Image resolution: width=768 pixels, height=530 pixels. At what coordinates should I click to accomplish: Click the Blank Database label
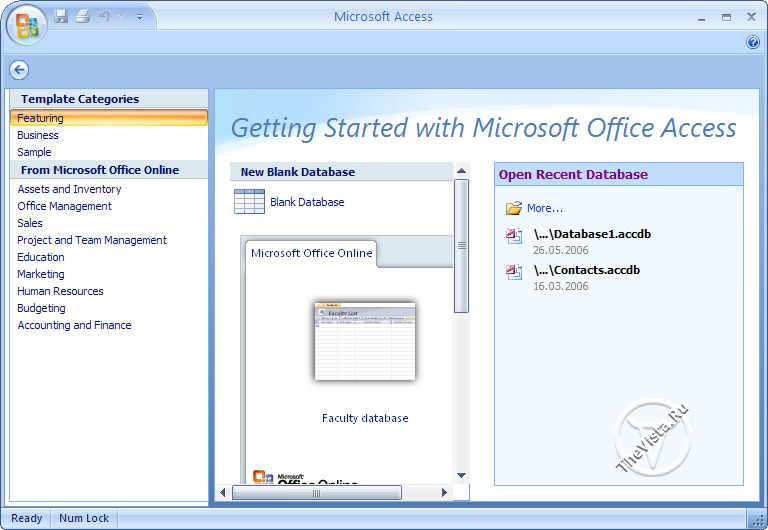[307, 202]
